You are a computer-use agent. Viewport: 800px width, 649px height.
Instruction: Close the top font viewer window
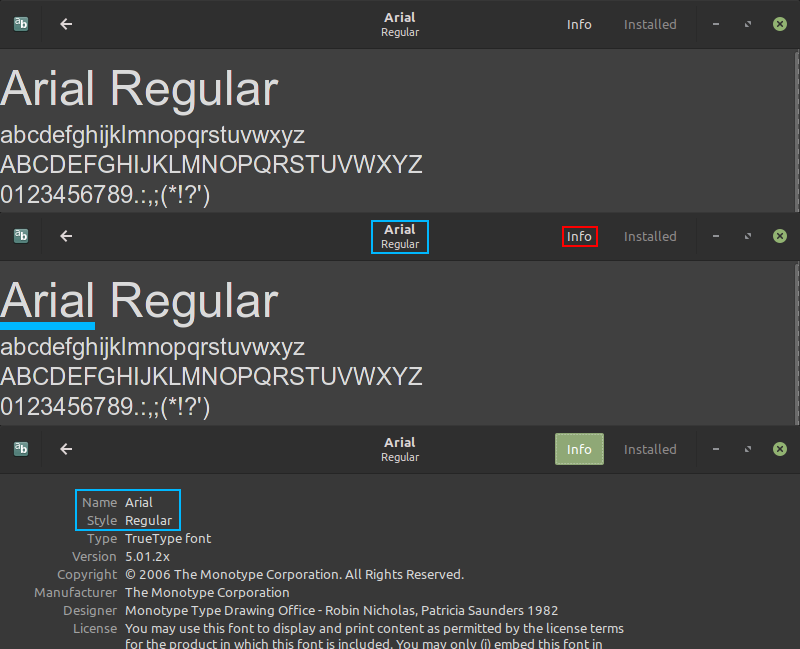[780, 24]
